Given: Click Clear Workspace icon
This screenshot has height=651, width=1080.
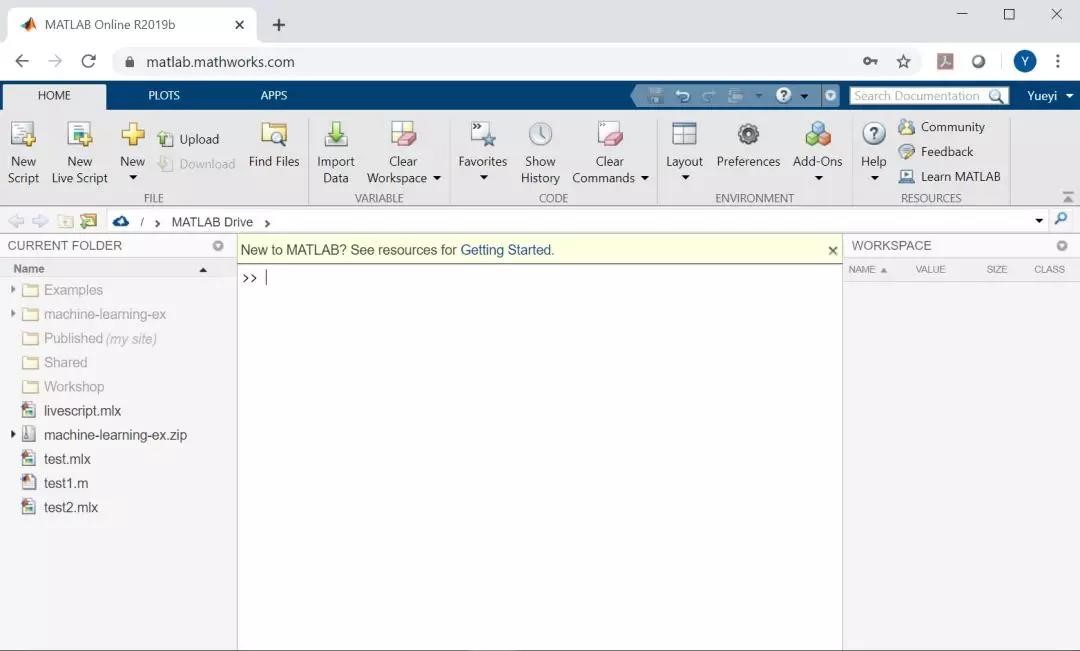Looking at the screenshot, I should [x=403, y=135].
